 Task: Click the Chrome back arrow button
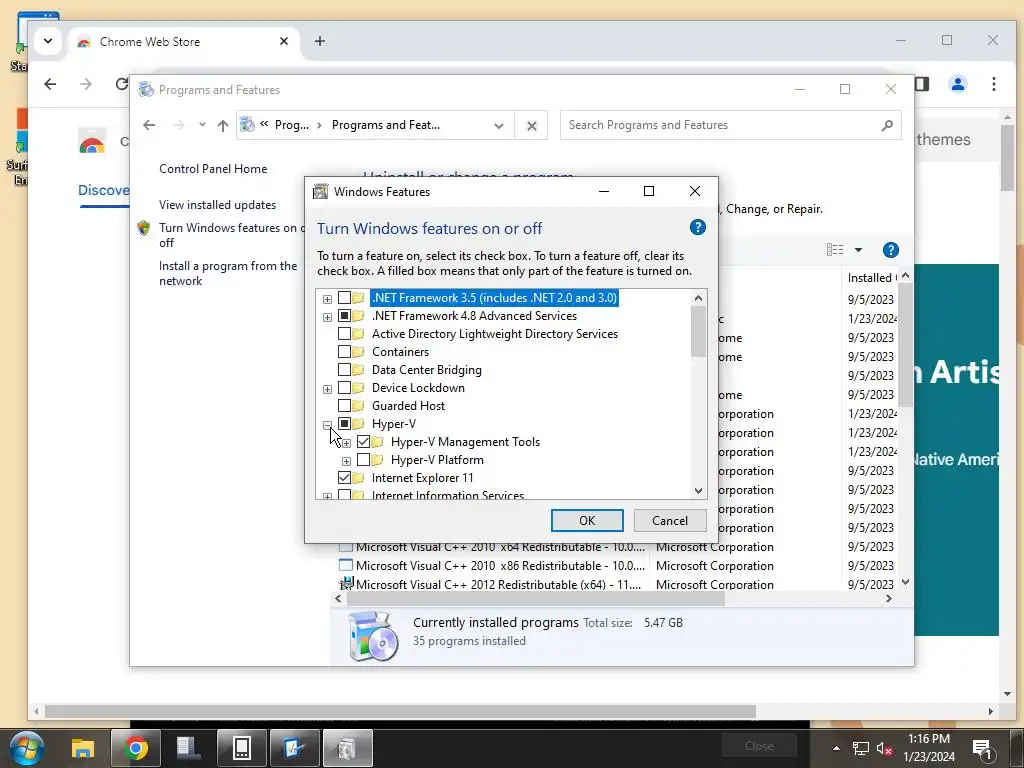[x=50, y=84]
